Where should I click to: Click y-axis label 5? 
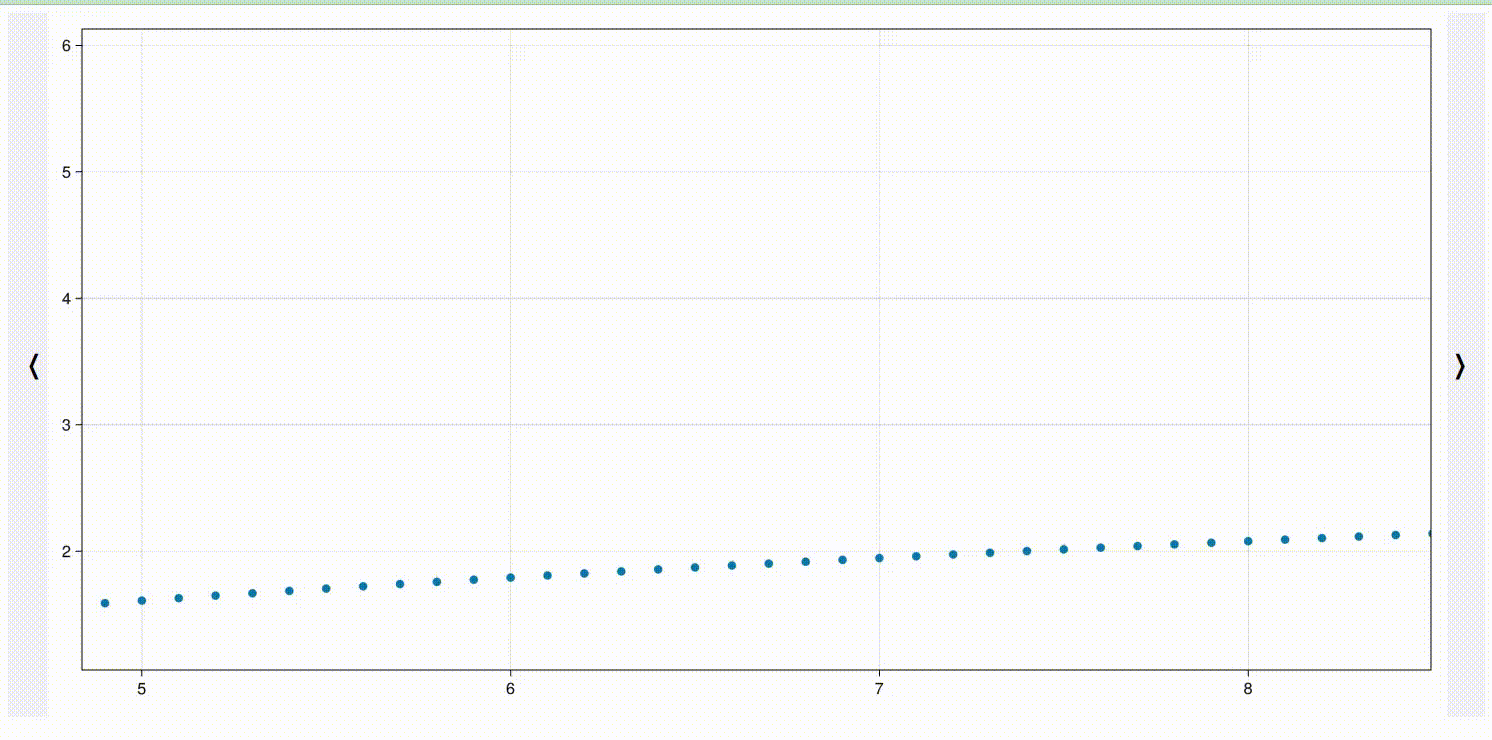(x=66, y=172)
